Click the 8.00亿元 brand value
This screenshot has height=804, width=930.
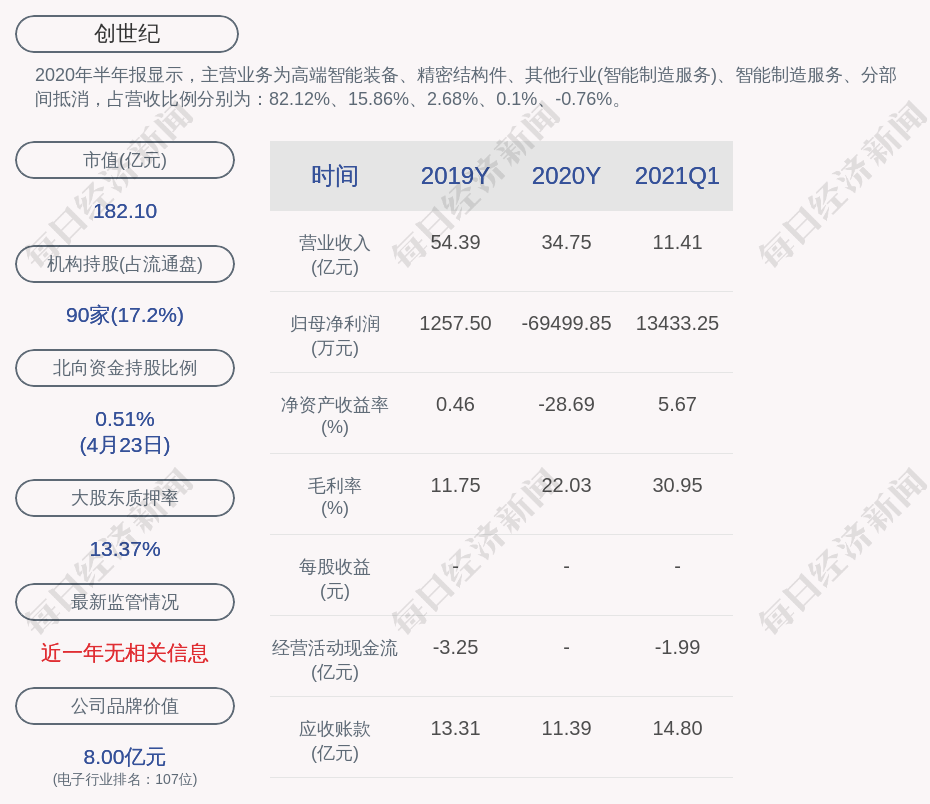point(125,757)
